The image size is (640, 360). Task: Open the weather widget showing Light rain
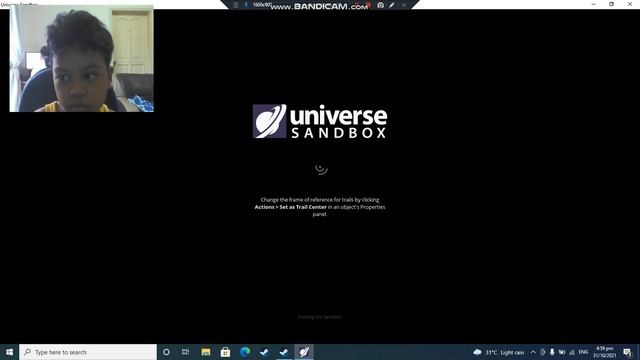(x=499, y=352)
